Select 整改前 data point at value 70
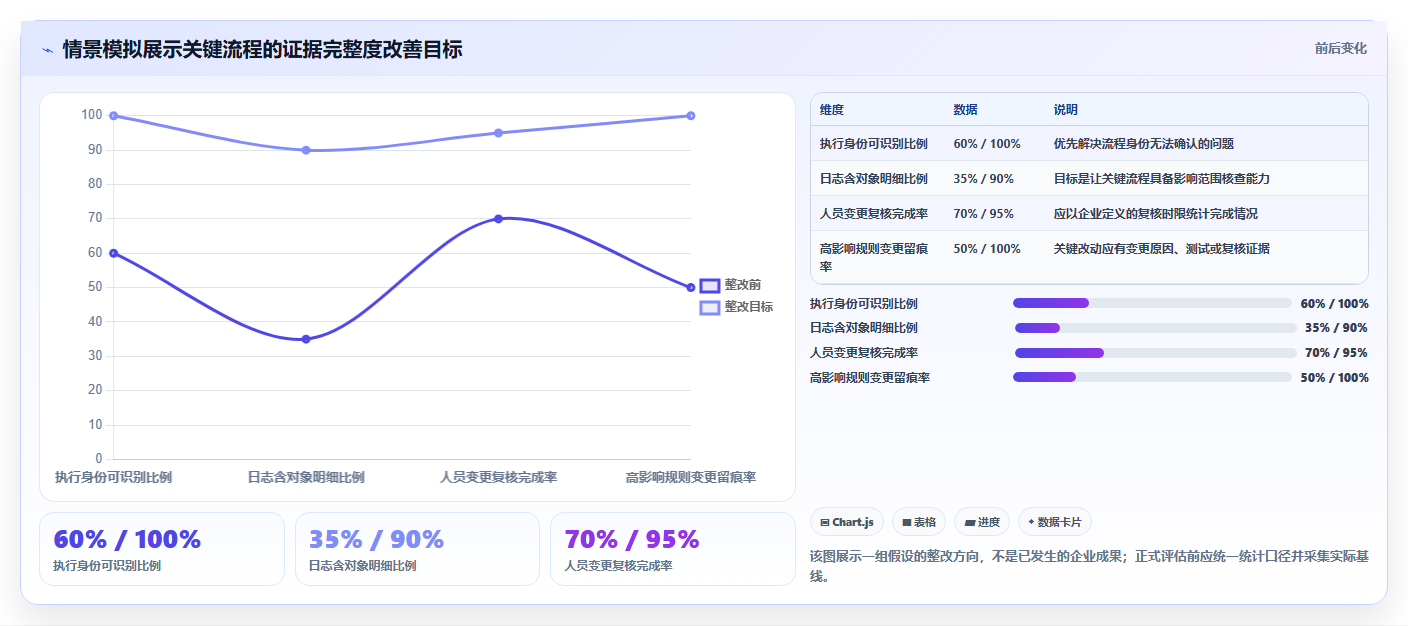The image size is (1408, 626). coord(498,219)
